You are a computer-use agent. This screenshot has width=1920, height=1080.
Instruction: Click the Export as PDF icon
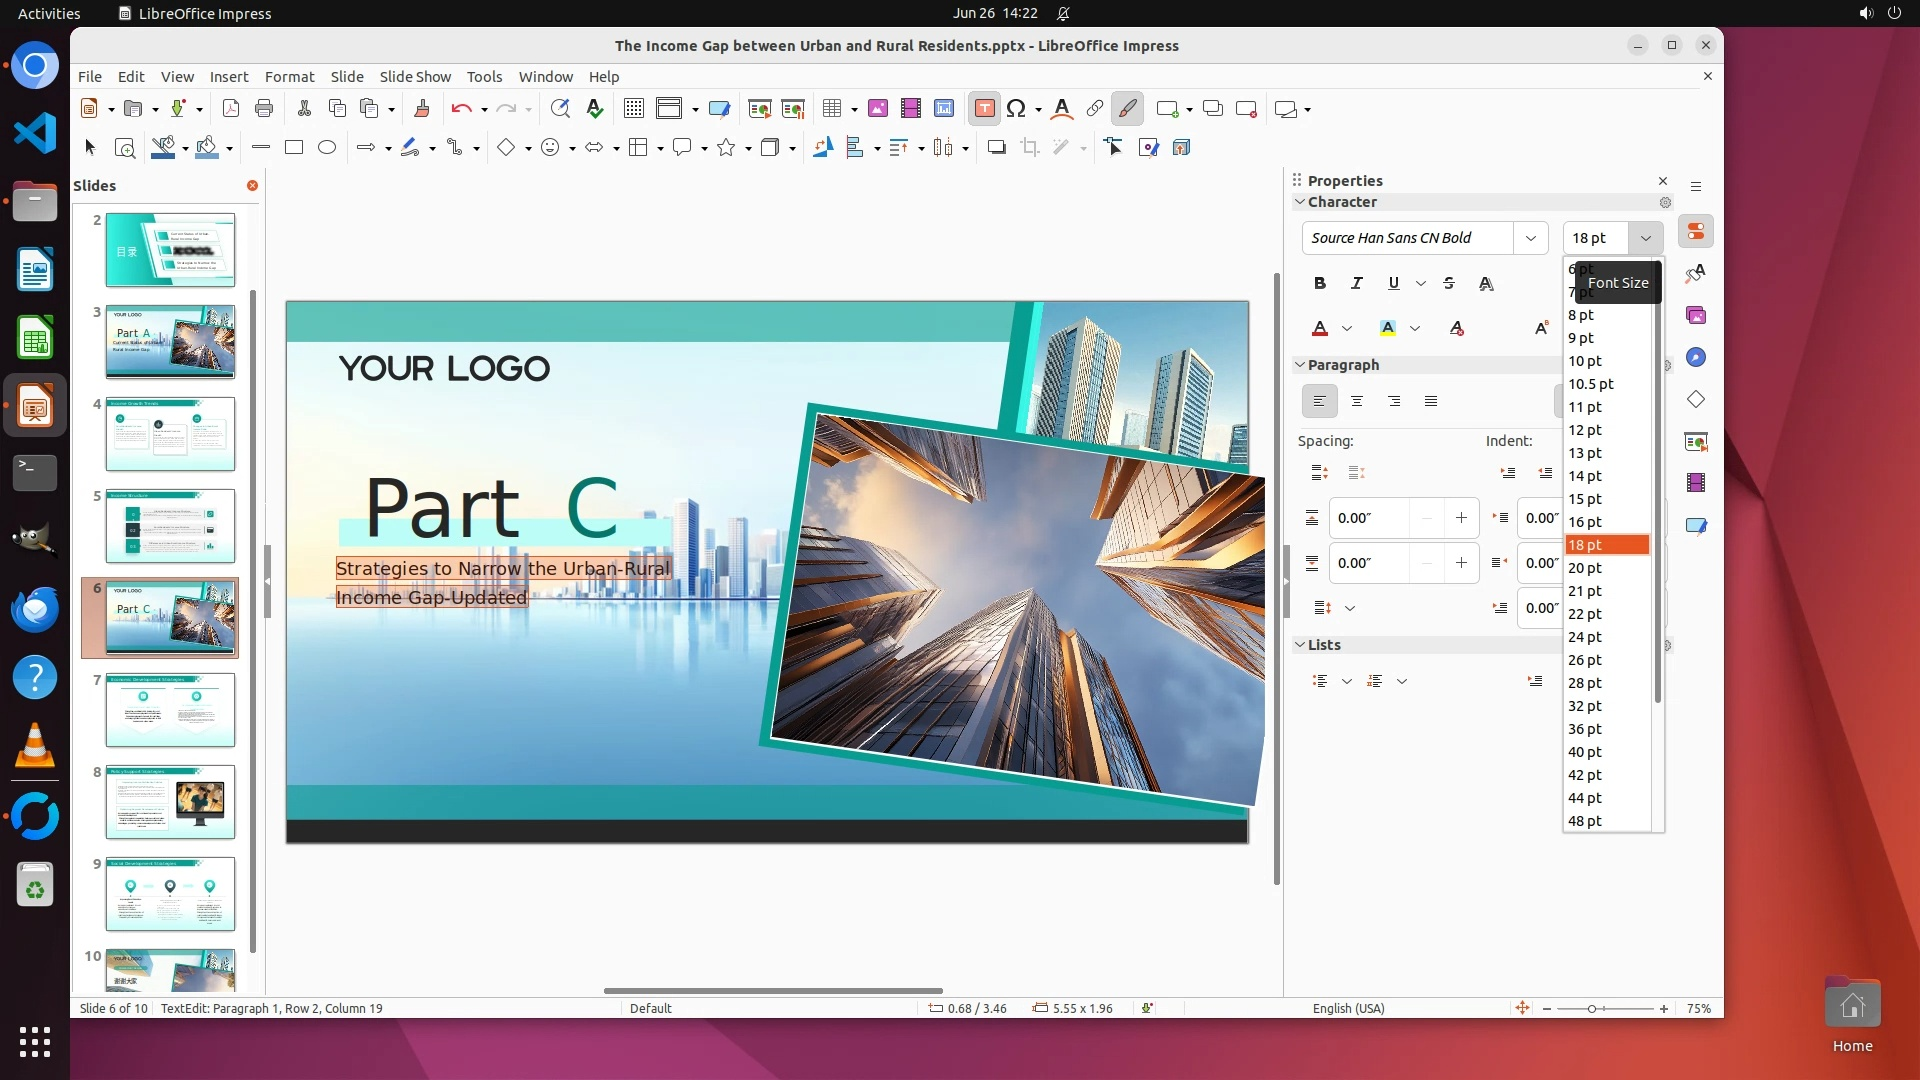tap(230, 109)
